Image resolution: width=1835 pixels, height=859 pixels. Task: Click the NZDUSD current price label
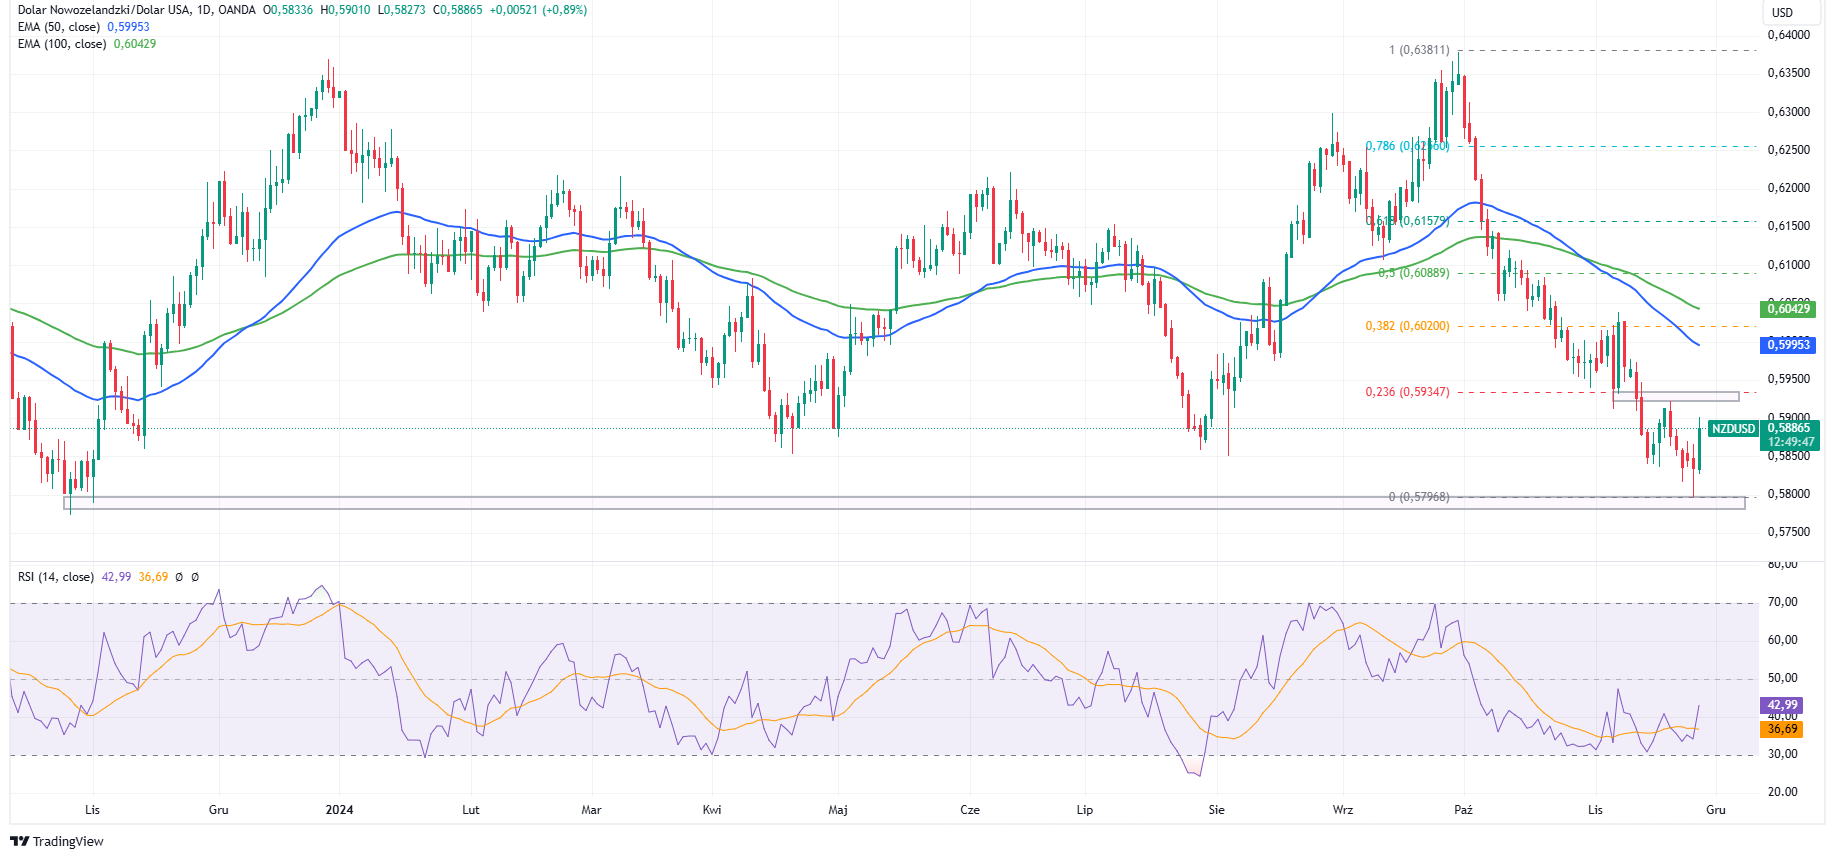(1733, 429)
